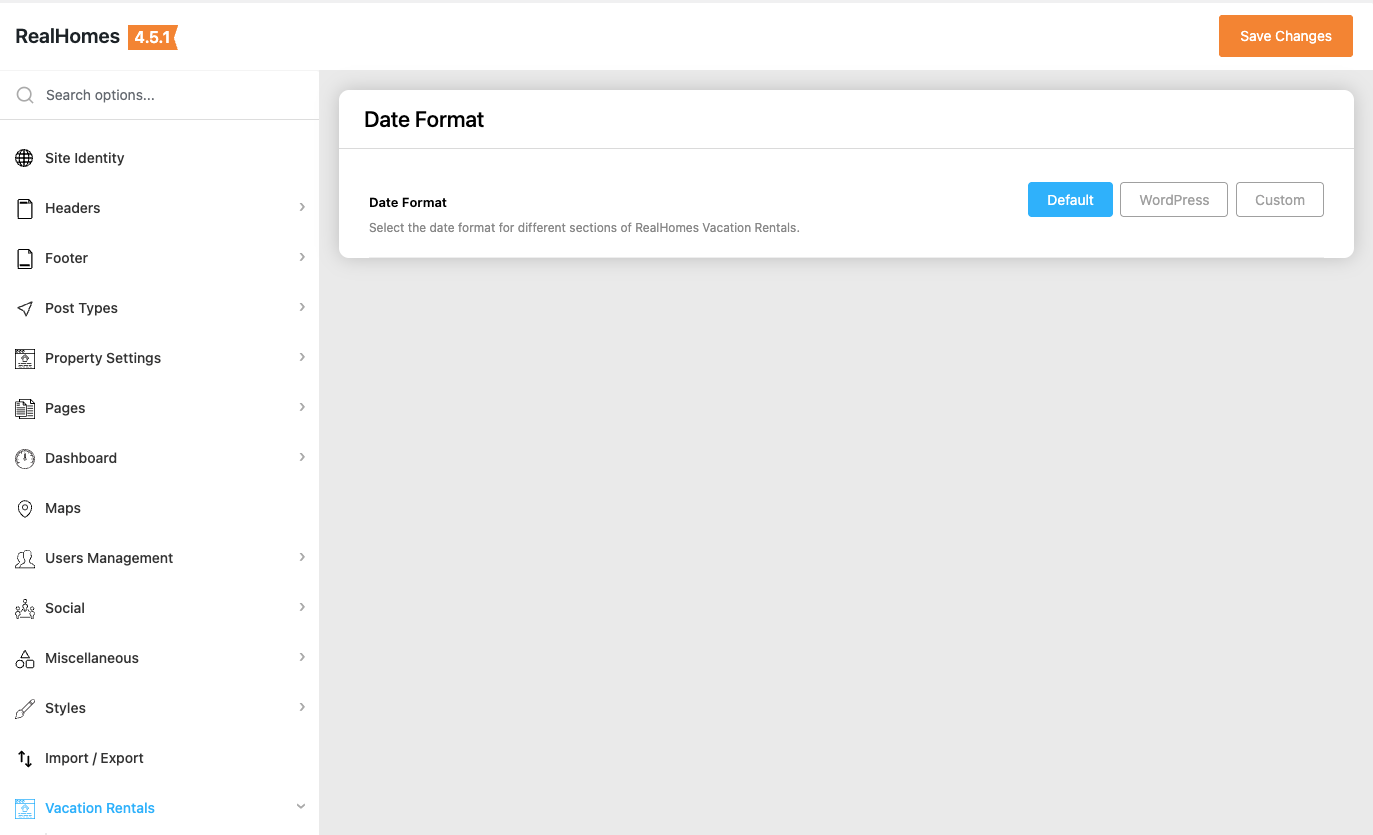The height and width of the screenshot is (835, 1373).
Task: Collapse the Vacation Rentals chevron
Action: 301,807
